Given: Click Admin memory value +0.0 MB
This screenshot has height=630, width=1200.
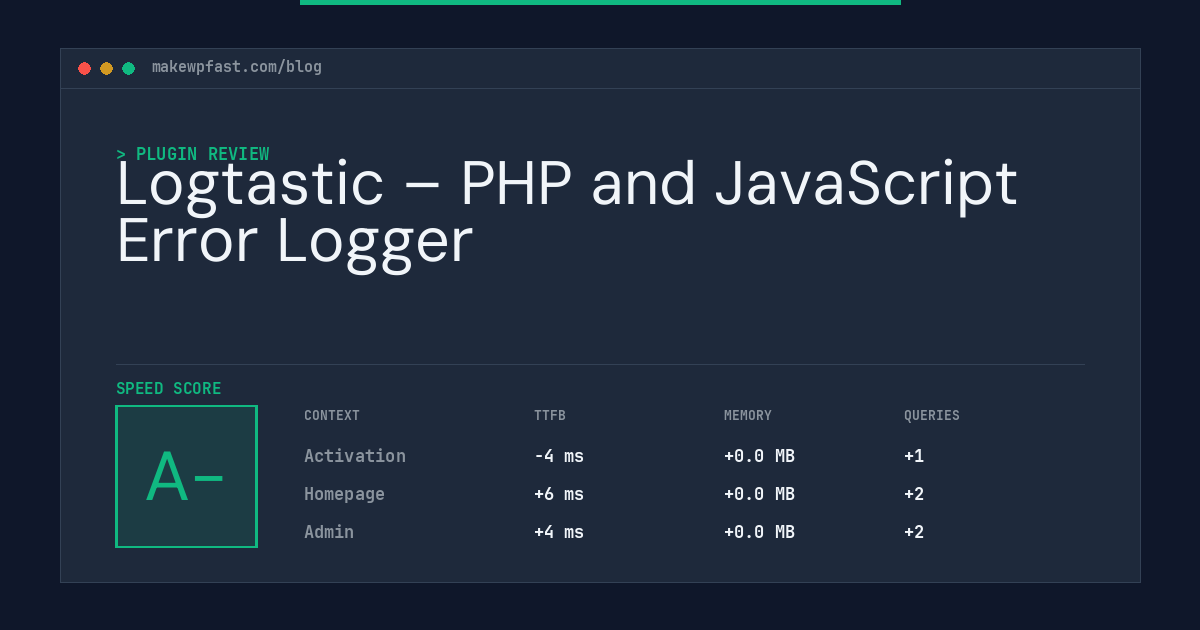Looking at the screenshot, I should pos(759,532).
